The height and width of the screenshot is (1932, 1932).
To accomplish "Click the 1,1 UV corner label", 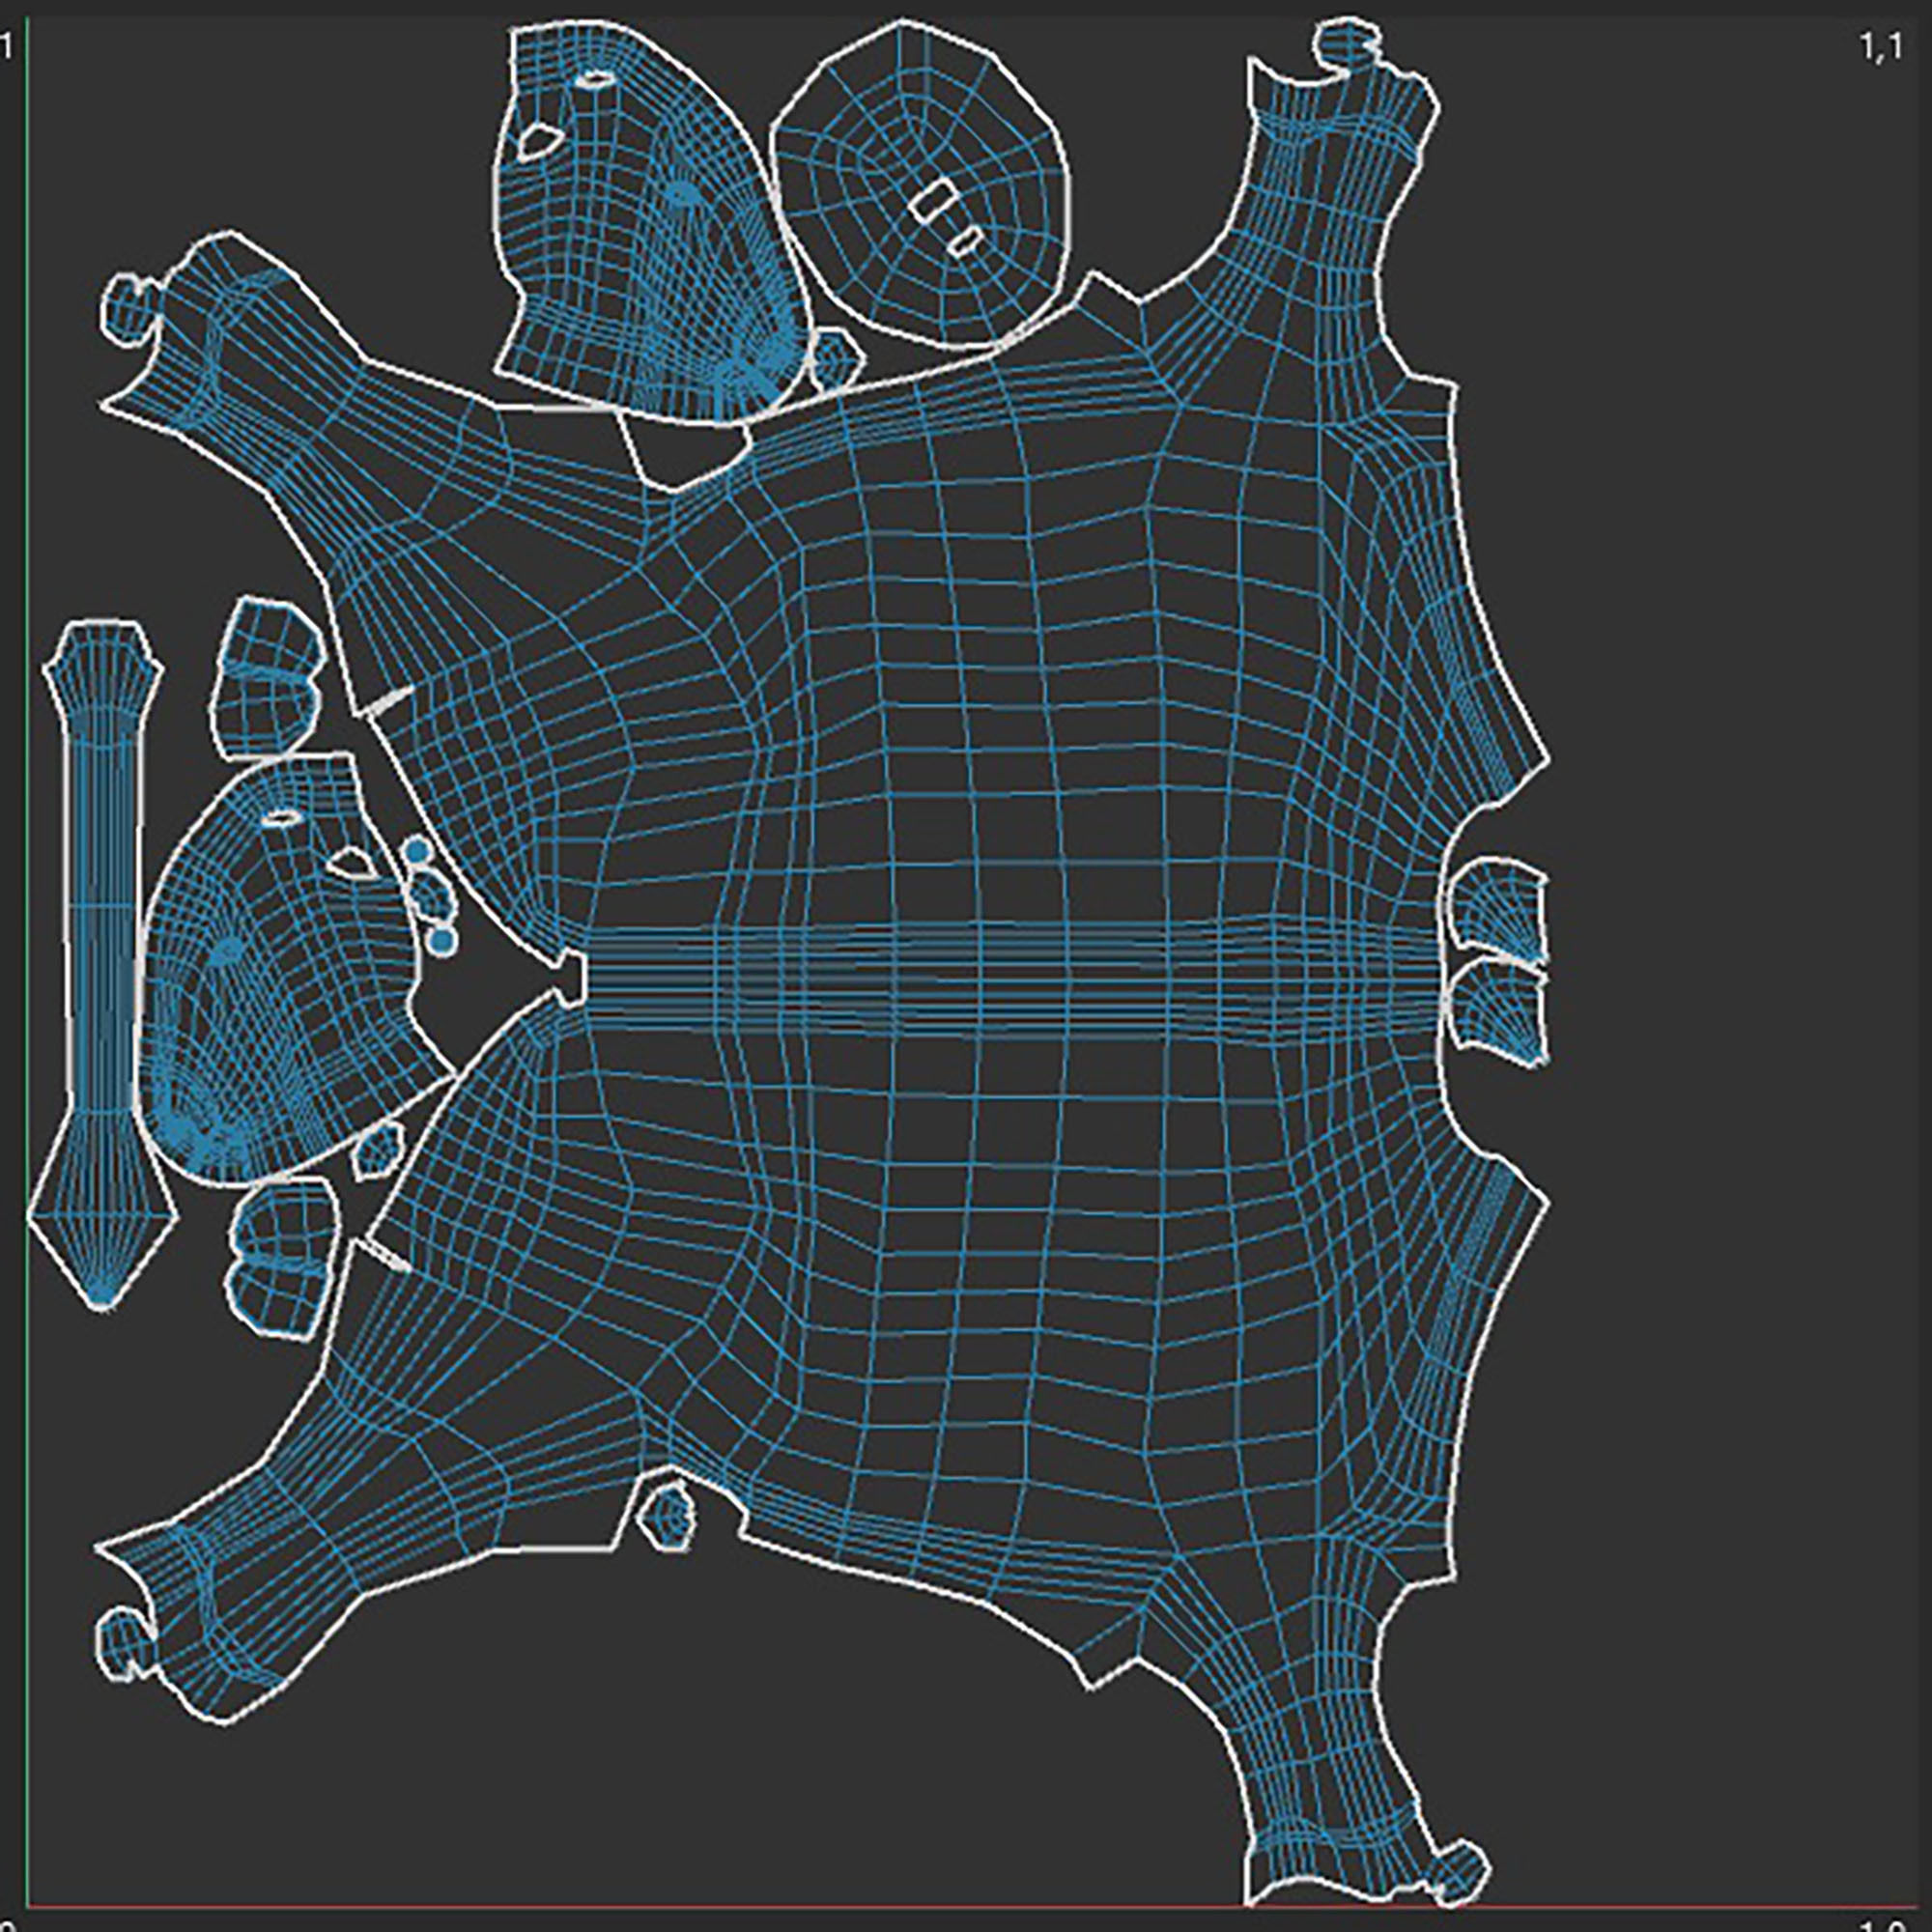I will pyautogui.click(x=1880, y=48).
